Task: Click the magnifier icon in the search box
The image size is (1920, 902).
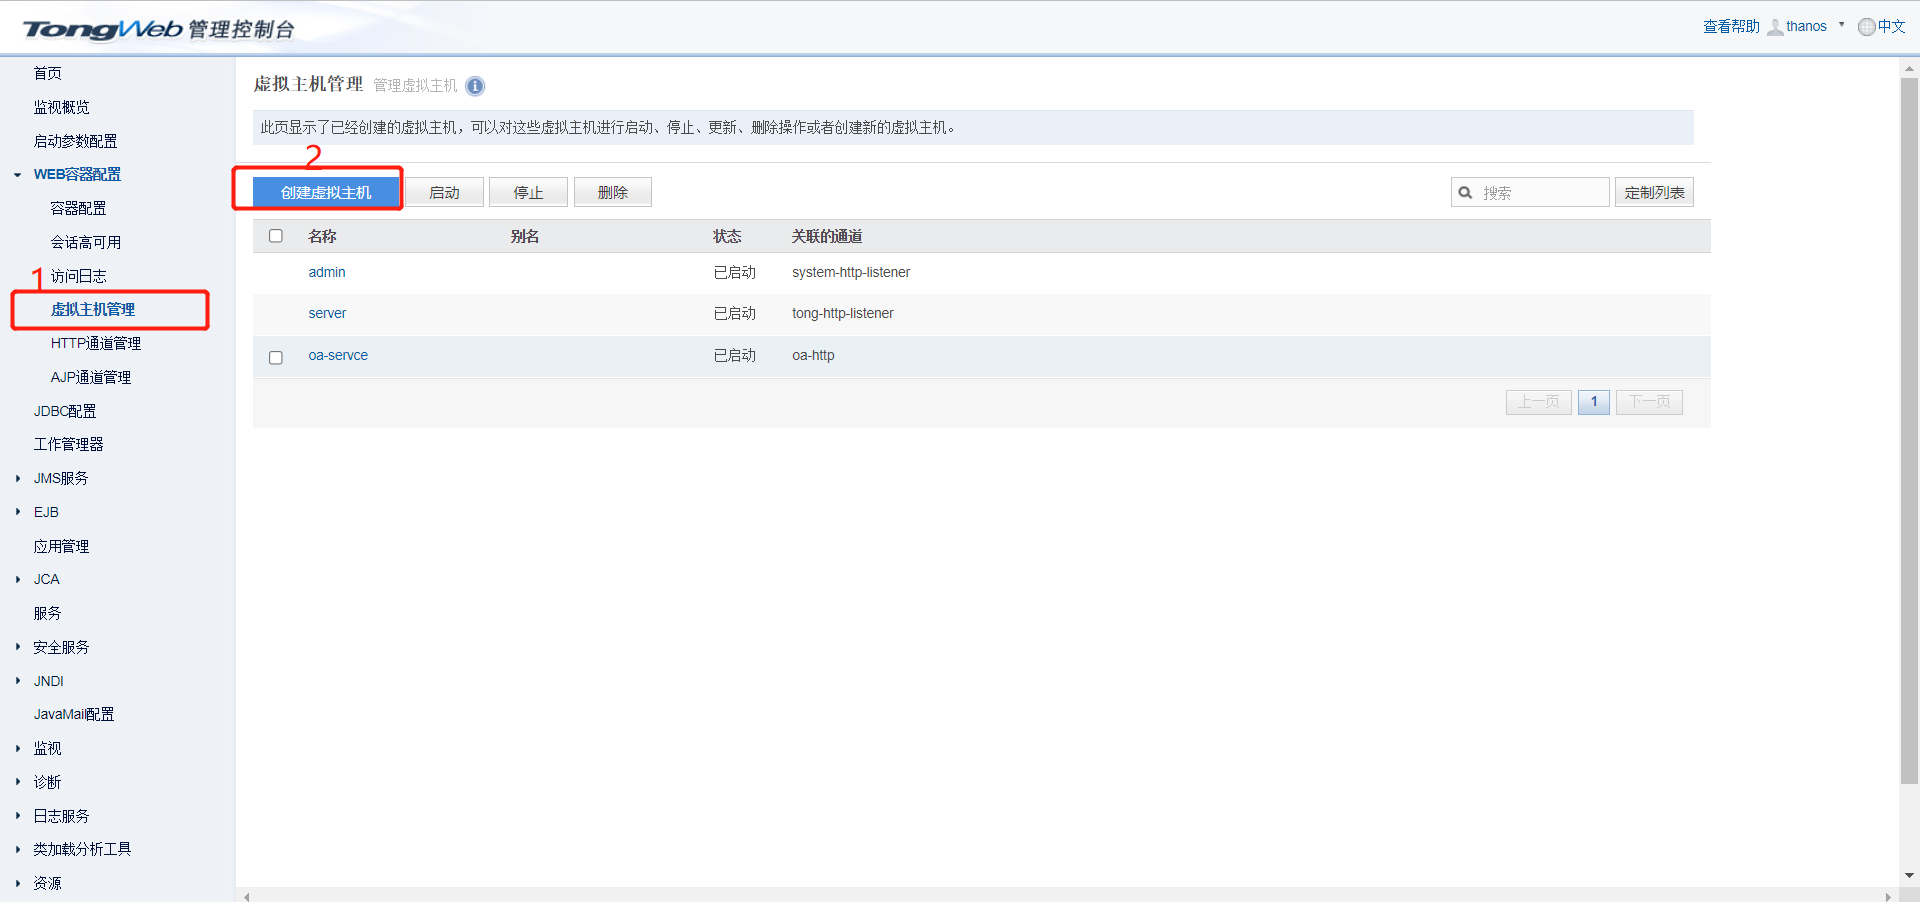Action: pyautogui.click(x=1466, y=192)
